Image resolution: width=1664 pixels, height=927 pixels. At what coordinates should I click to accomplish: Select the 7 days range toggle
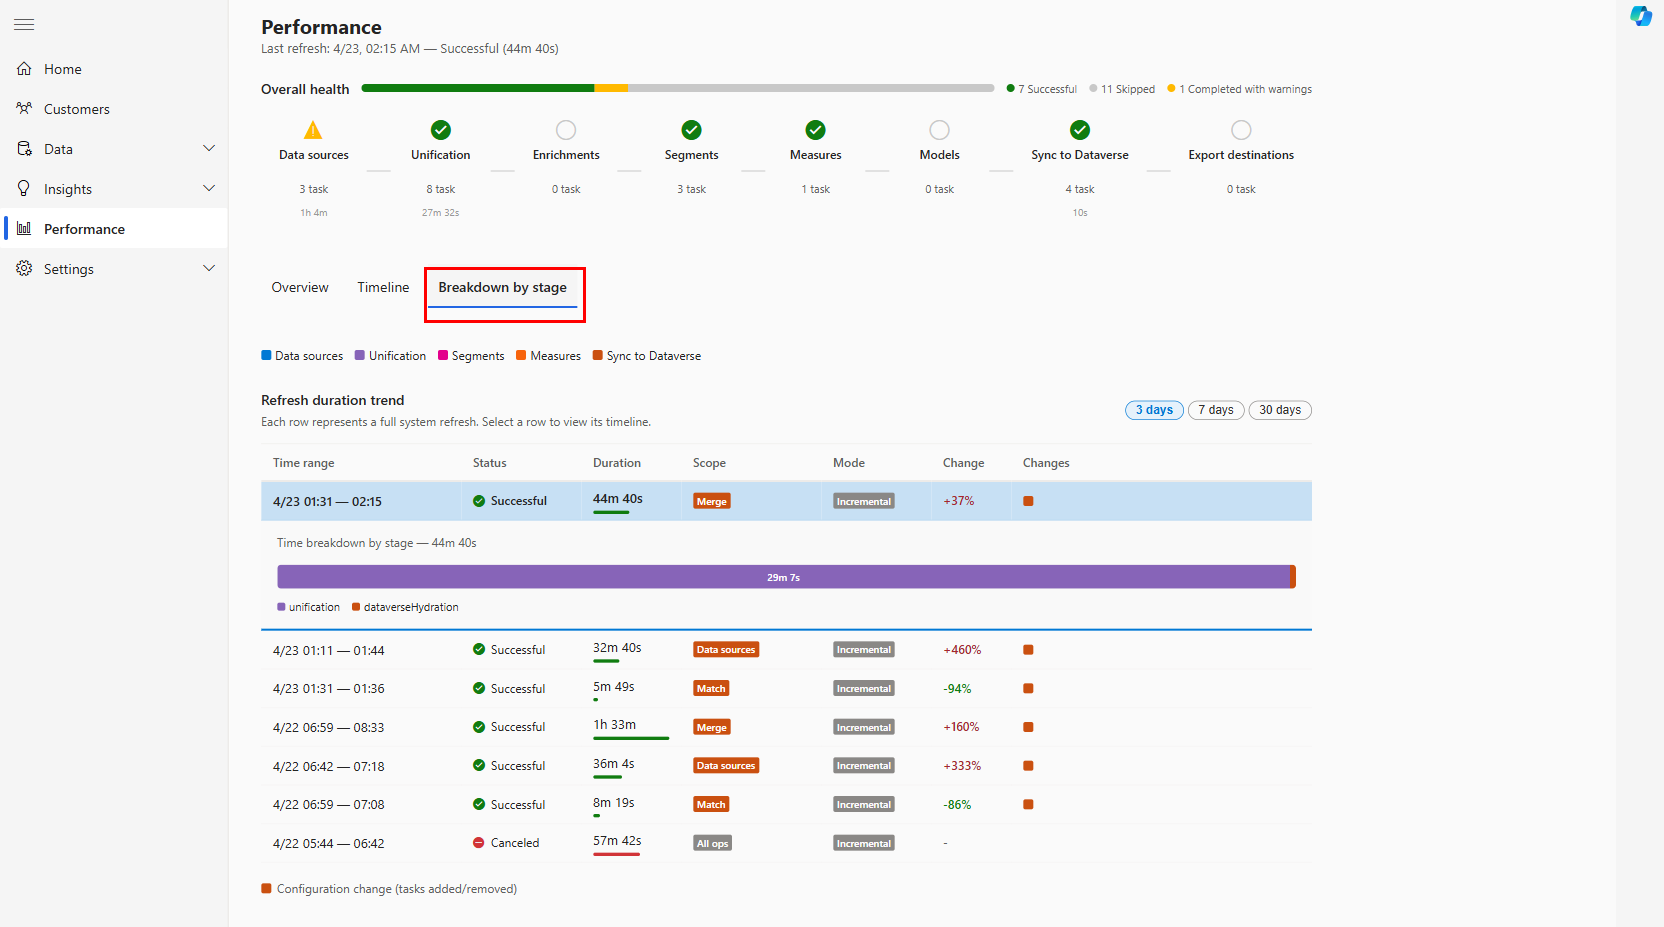point(1216,410)
